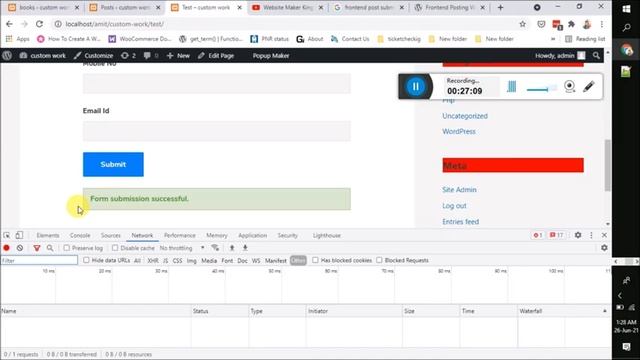This screenshot has height=360, width=640.
Task: Open the Chrome extensions puzzle icon
Action: (571, 24)
